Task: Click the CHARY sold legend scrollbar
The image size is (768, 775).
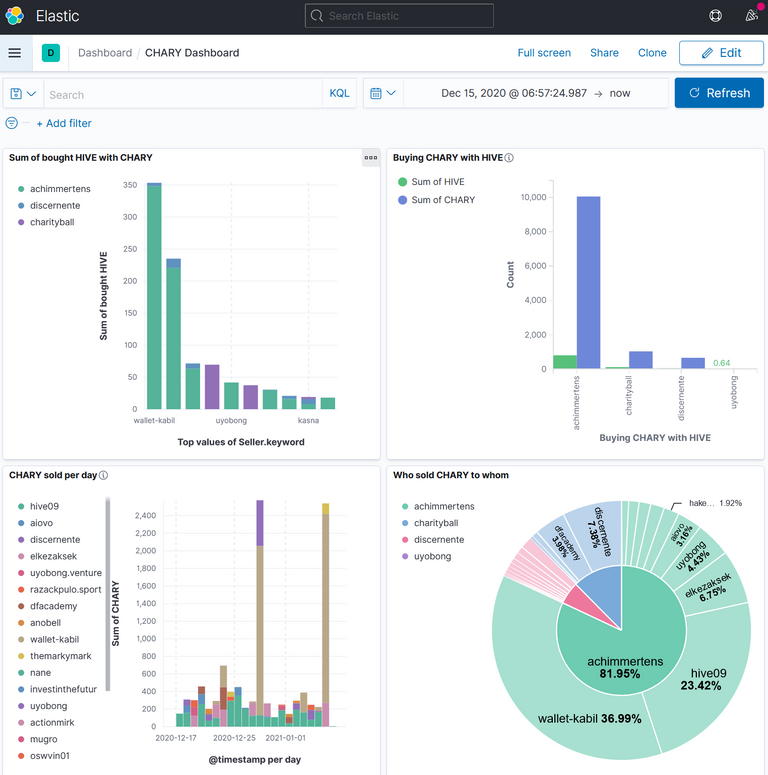Action: pyautogui.click(x=108, y=594)
